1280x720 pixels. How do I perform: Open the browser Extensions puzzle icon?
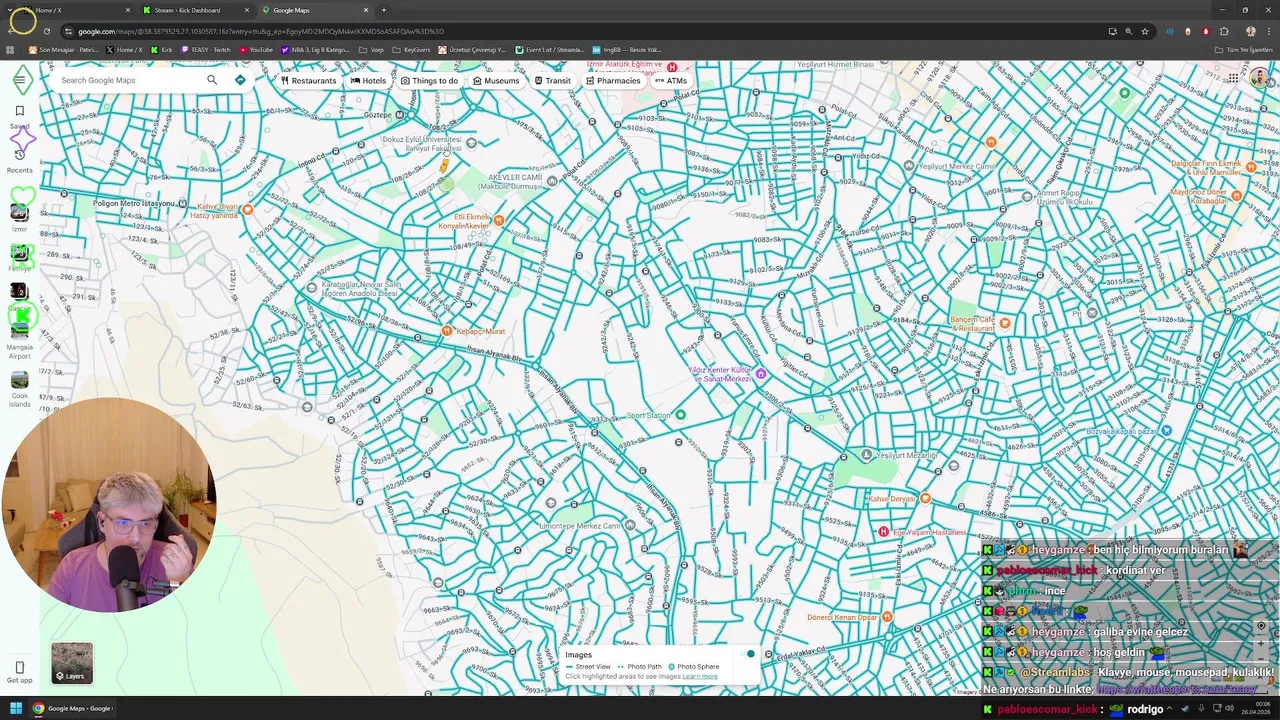tap(1224, 31)
